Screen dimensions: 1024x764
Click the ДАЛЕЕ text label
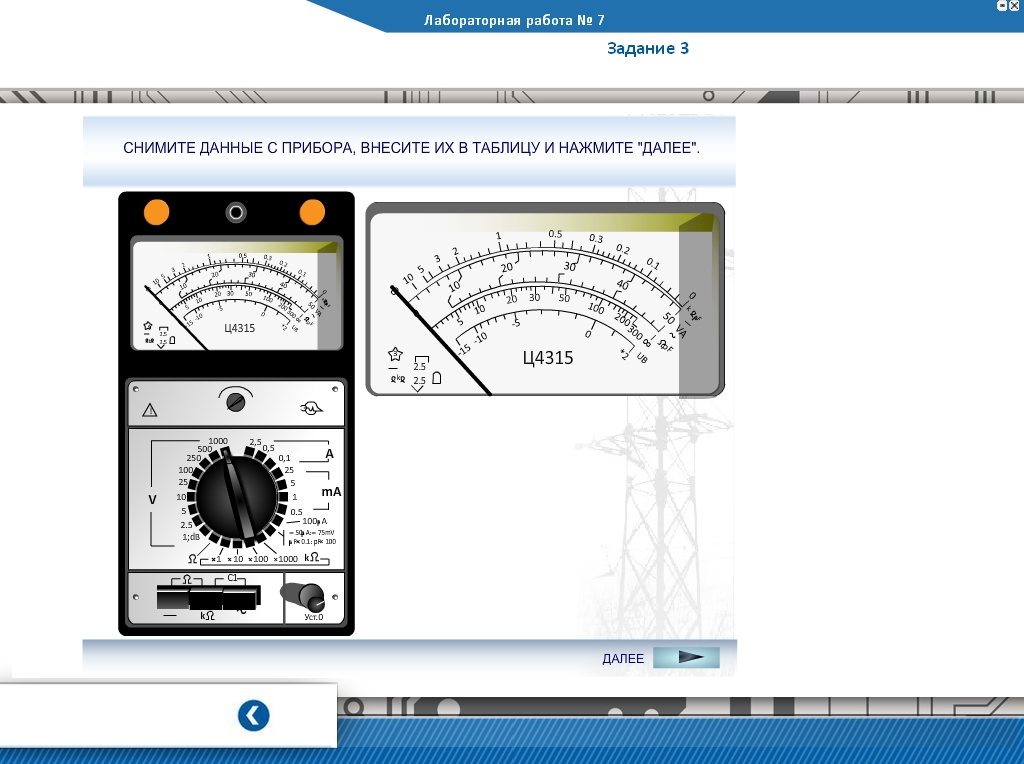pos(623,659)
